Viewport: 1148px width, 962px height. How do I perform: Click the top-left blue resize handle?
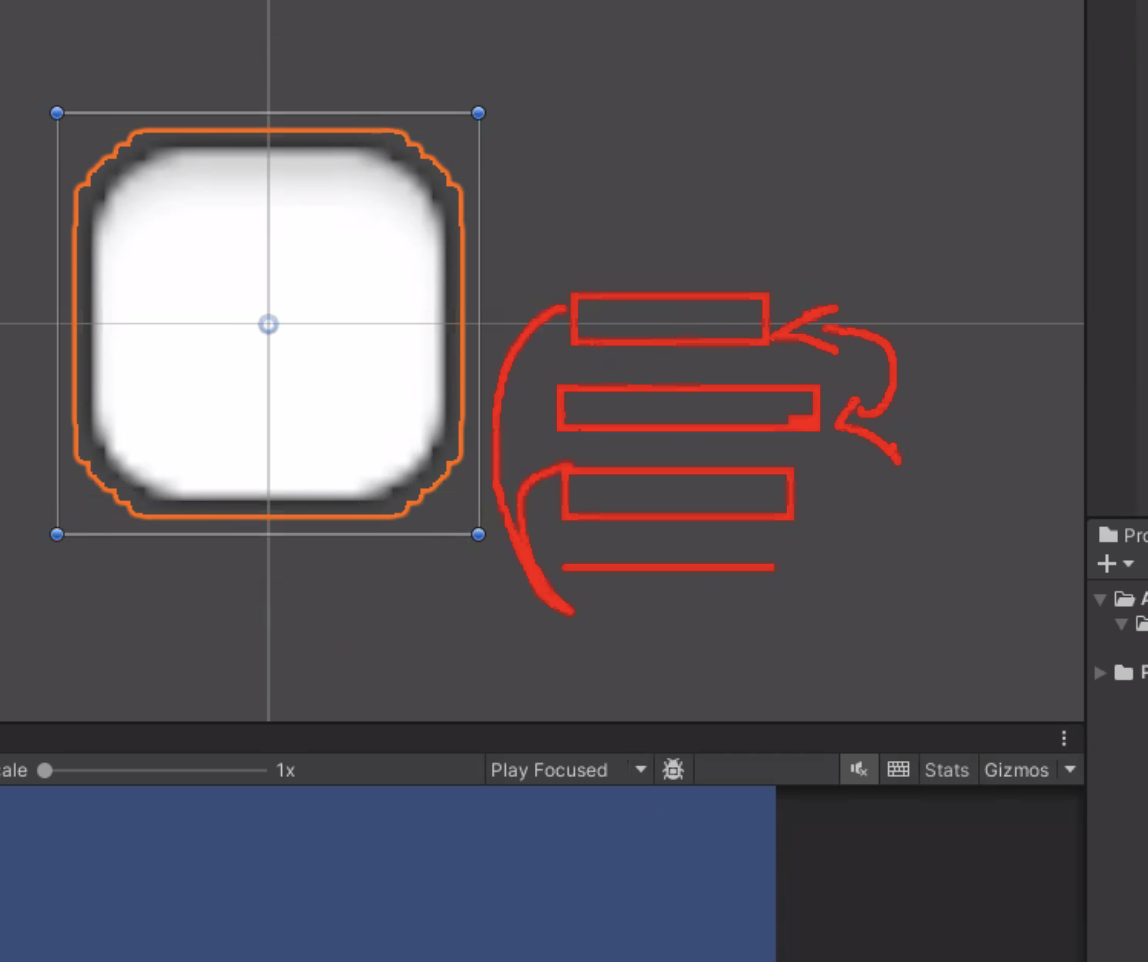click(x=57, y=113)
